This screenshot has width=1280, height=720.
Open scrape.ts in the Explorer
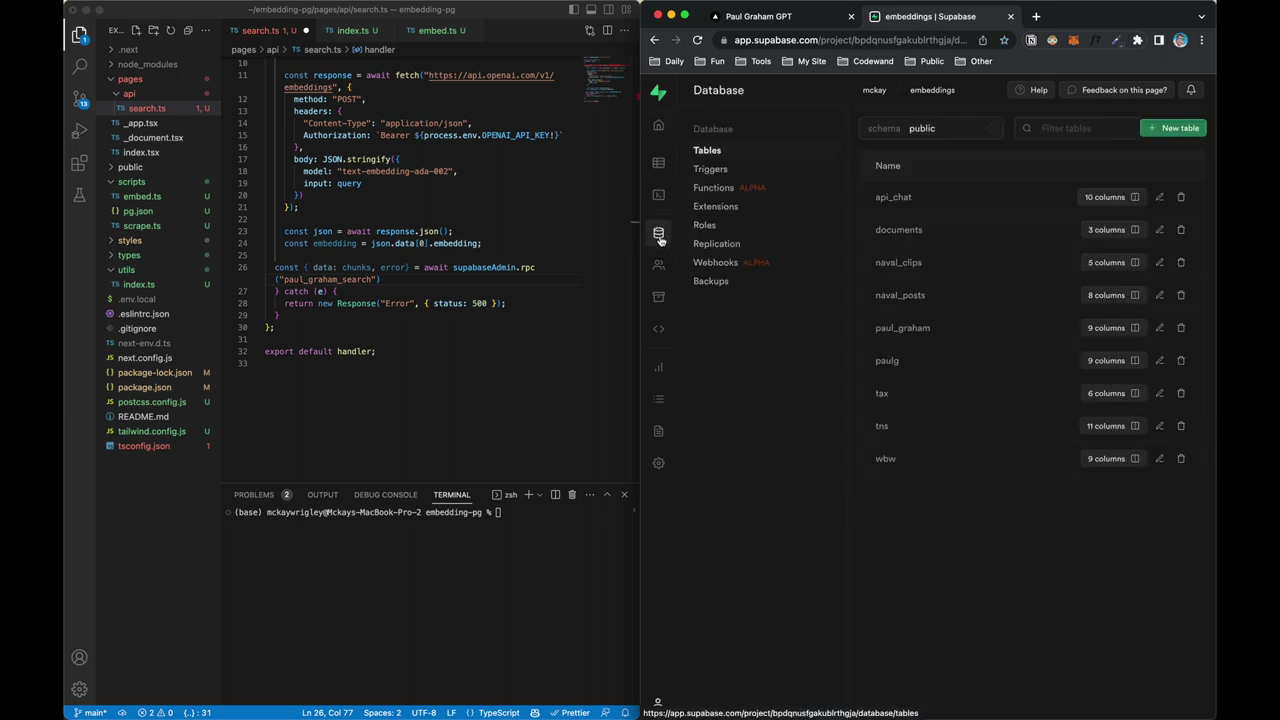(141, 226)
